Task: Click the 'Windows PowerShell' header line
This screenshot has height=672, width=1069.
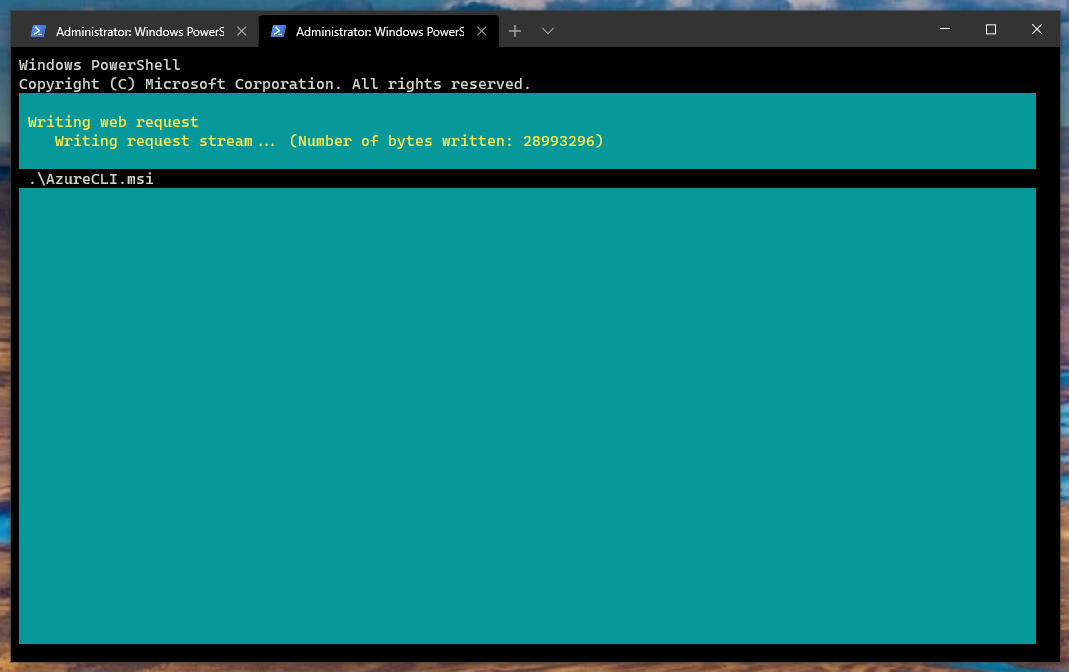Action: 100,65
